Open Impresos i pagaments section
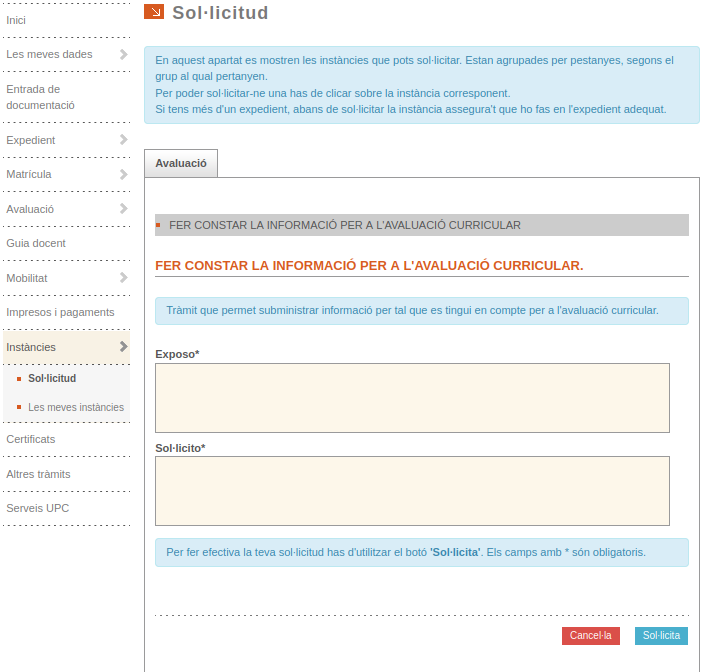The image size is (710, 672). click(60, 312)
